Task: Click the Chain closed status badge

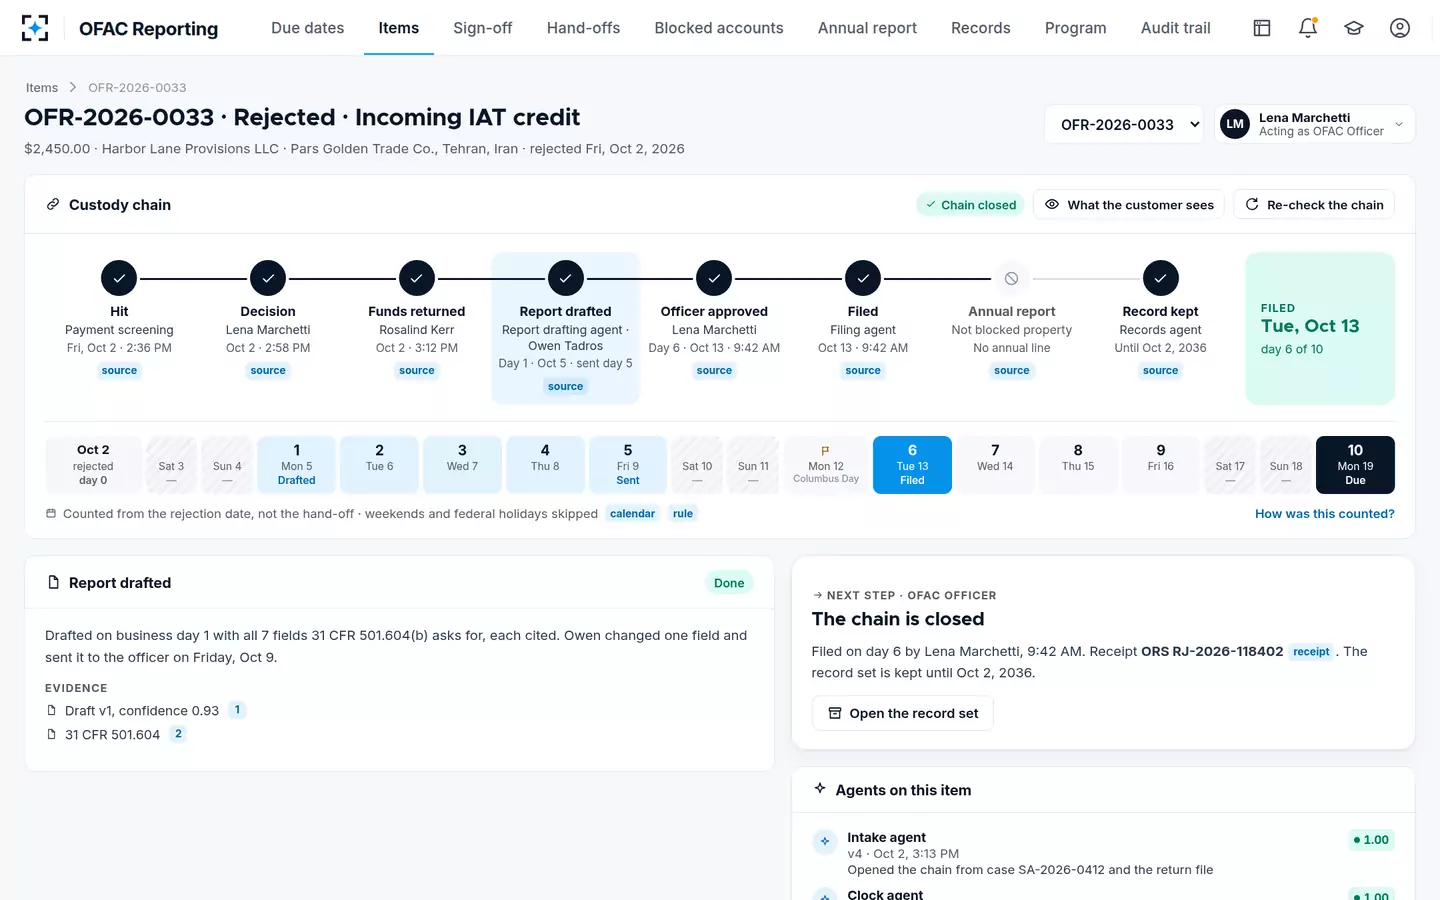Action: [x=970, y=205]
